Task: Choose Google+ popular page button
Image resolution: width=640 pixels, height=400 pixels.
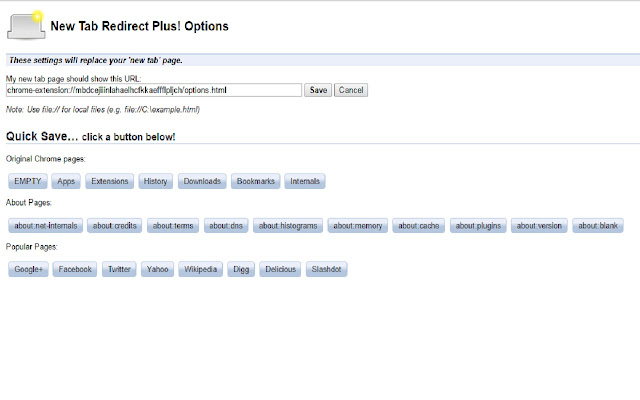Action: (x=28, y=269)
